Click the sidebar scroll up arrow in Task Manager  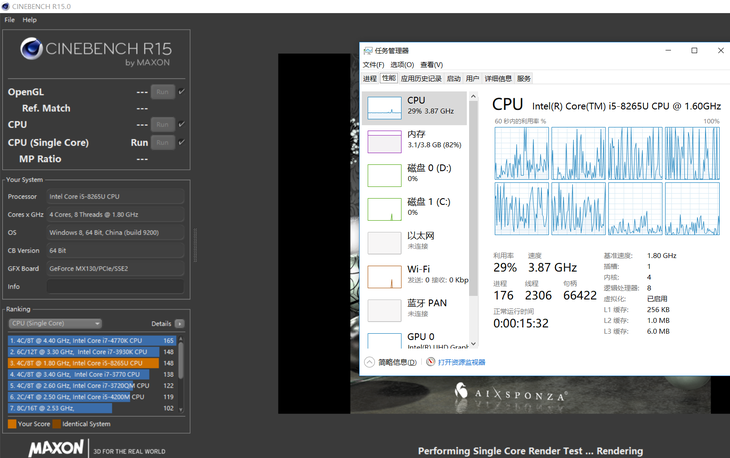473,96
